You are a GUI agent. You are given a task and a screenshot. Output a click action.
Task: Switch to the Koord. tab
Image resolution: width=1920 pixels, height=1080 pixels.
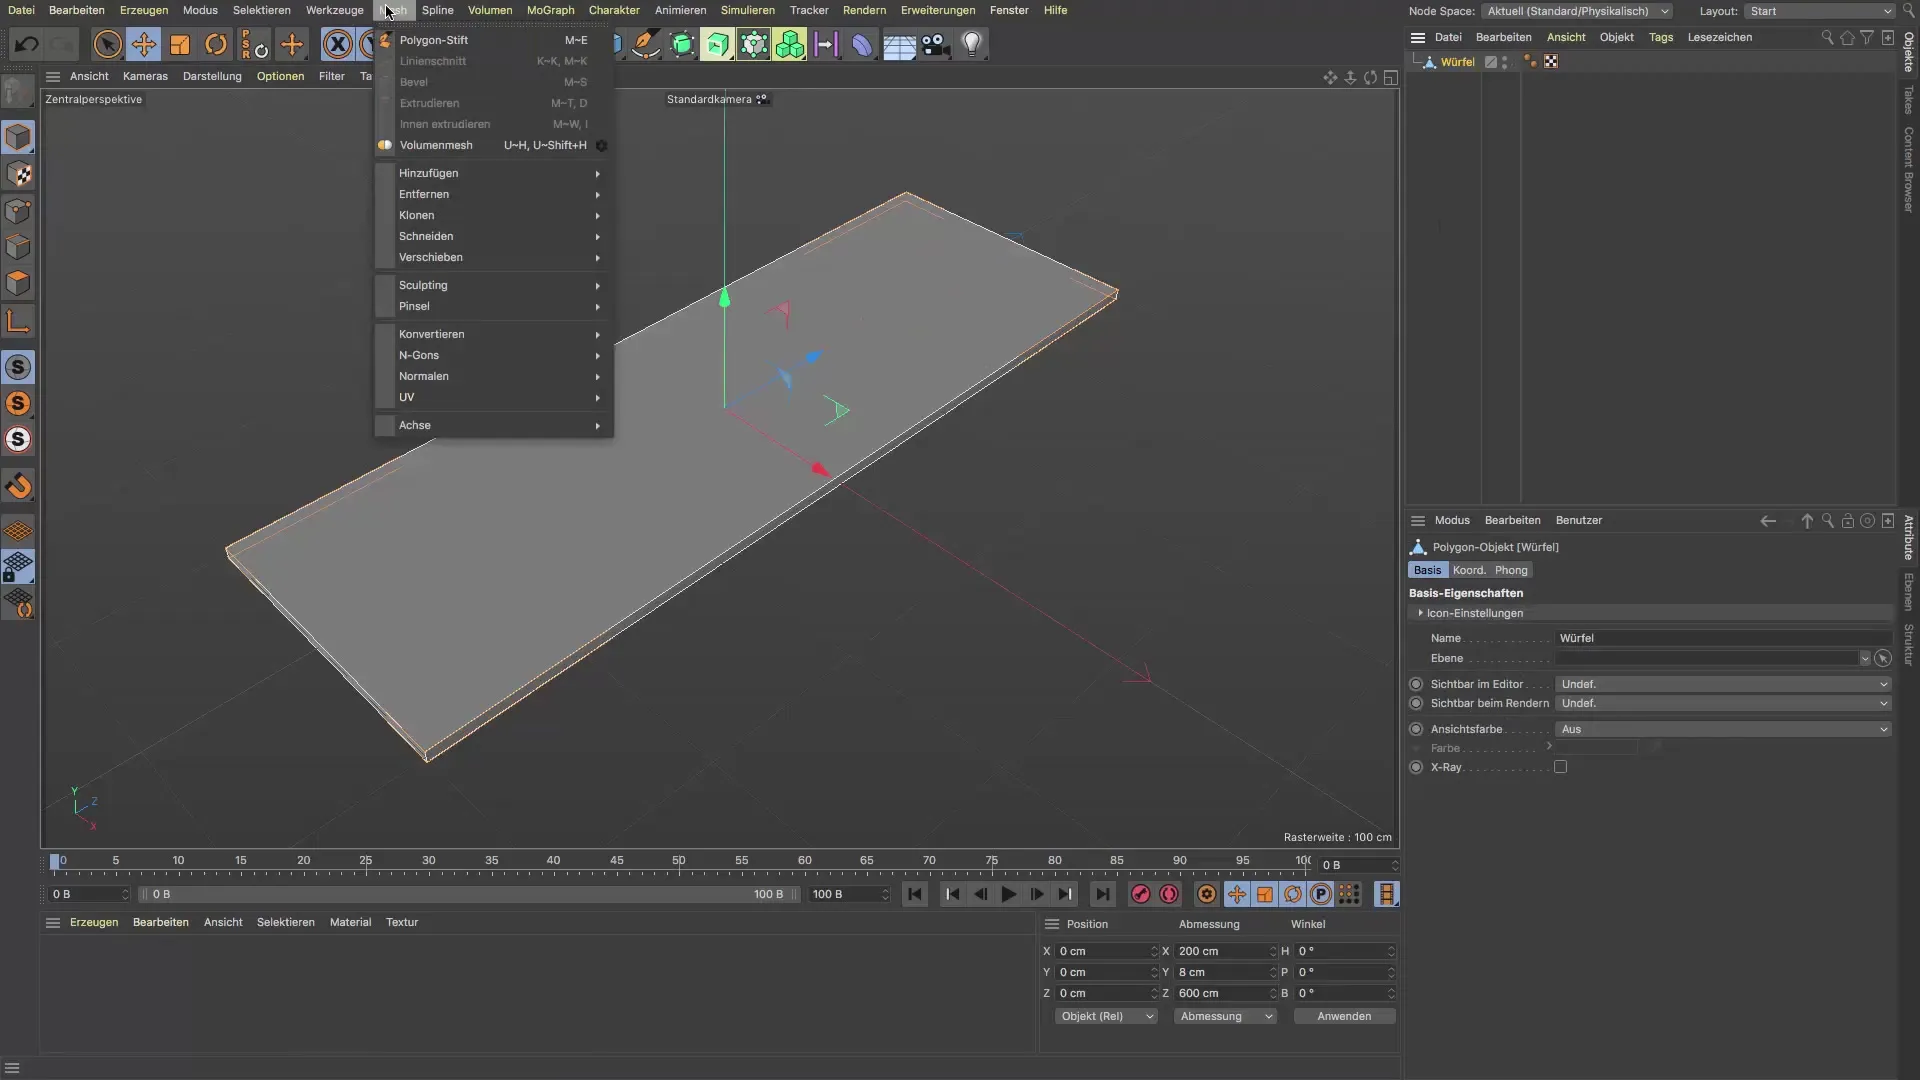pyautogui.click(x=1469, y=570)
